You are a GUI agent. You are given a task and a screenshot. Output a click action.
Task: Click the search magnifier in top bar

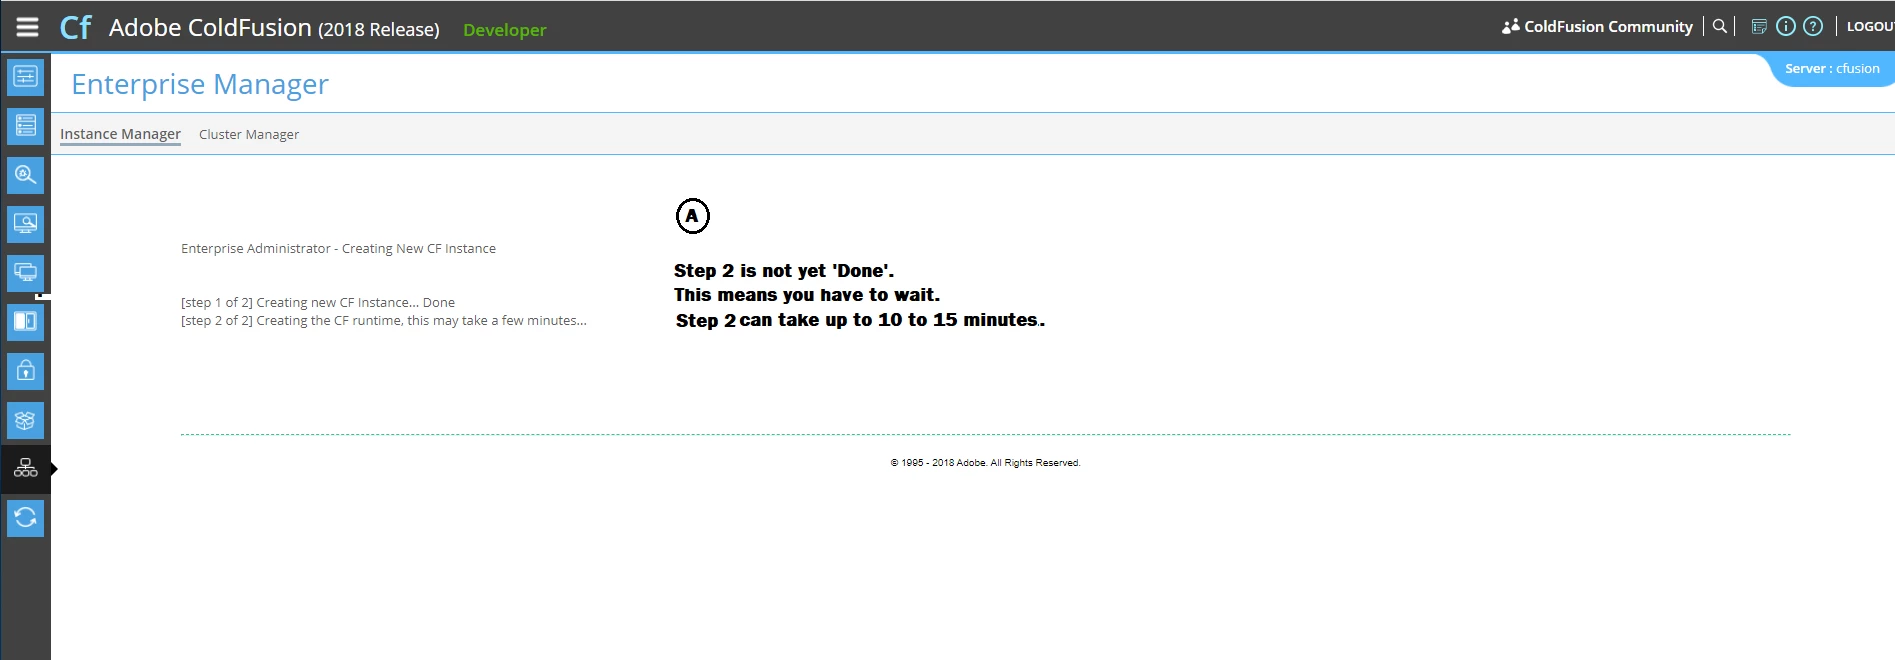[1719, 27]
